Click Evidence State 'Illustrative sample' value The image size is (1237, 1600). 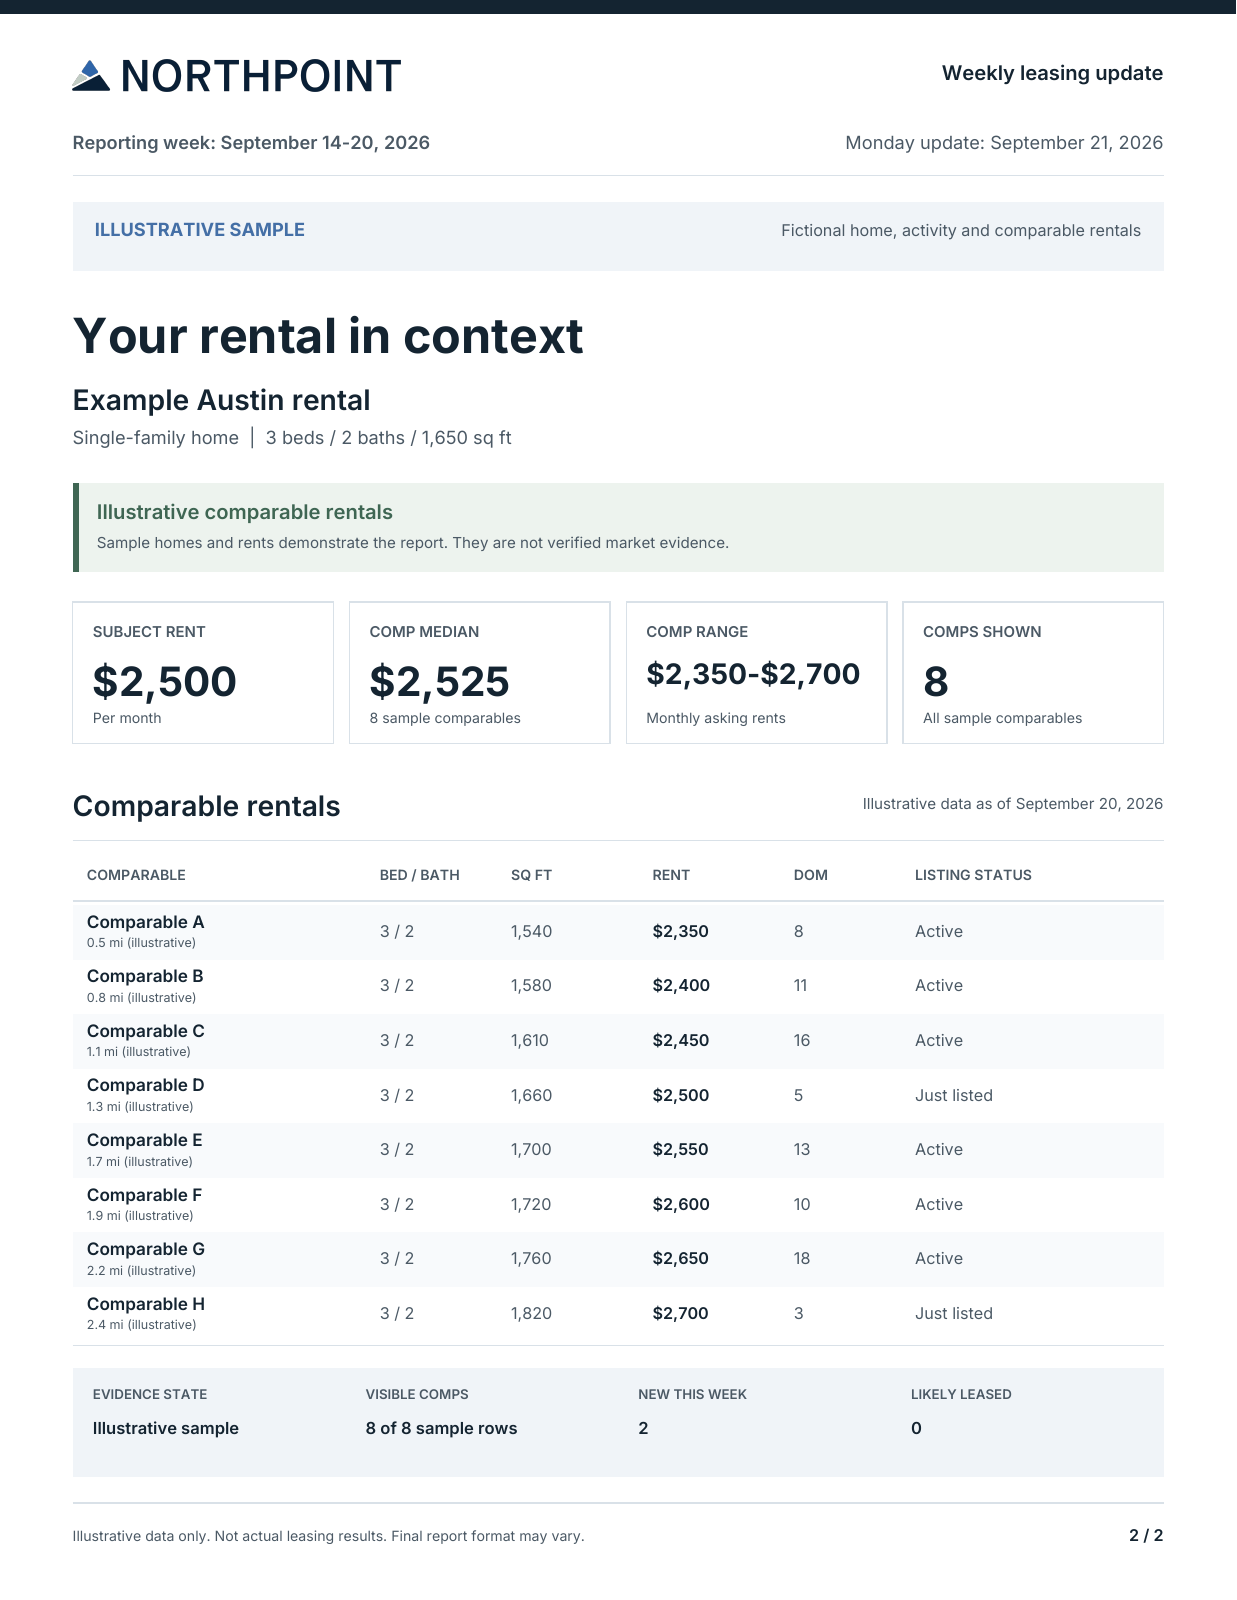tap(166, 1428)
